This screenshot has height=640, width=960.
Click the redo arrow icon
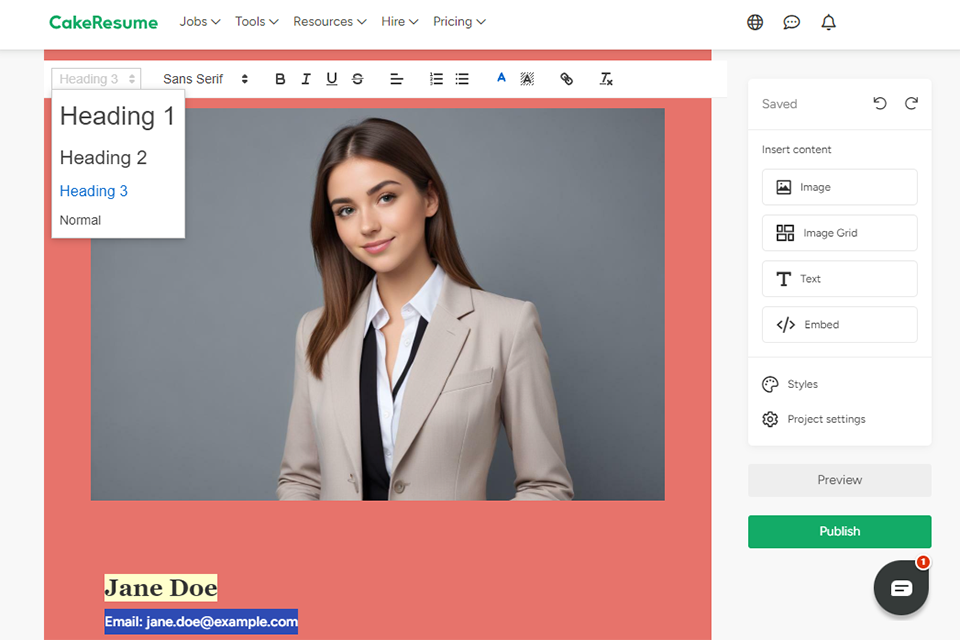click(x=911, y=104)
